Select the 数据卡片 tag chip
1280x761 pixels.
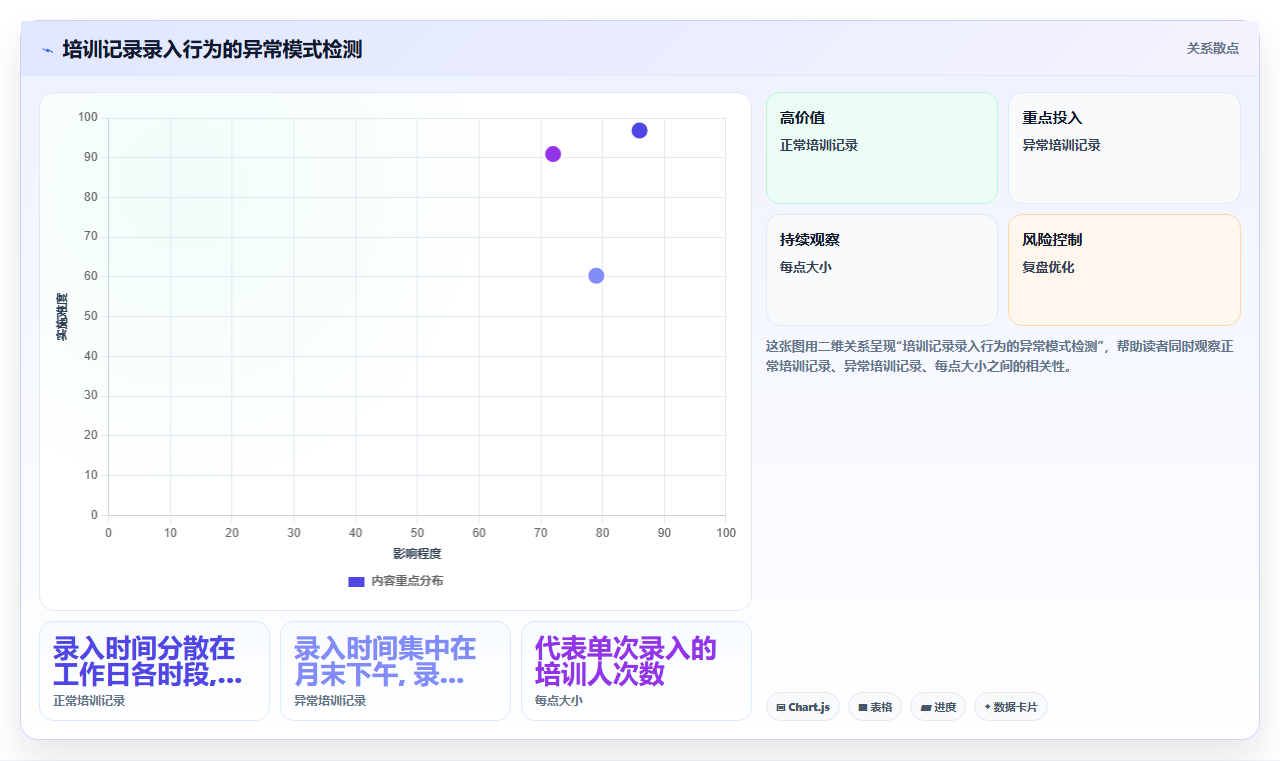pyautogui.click(x=1011, y=707)
